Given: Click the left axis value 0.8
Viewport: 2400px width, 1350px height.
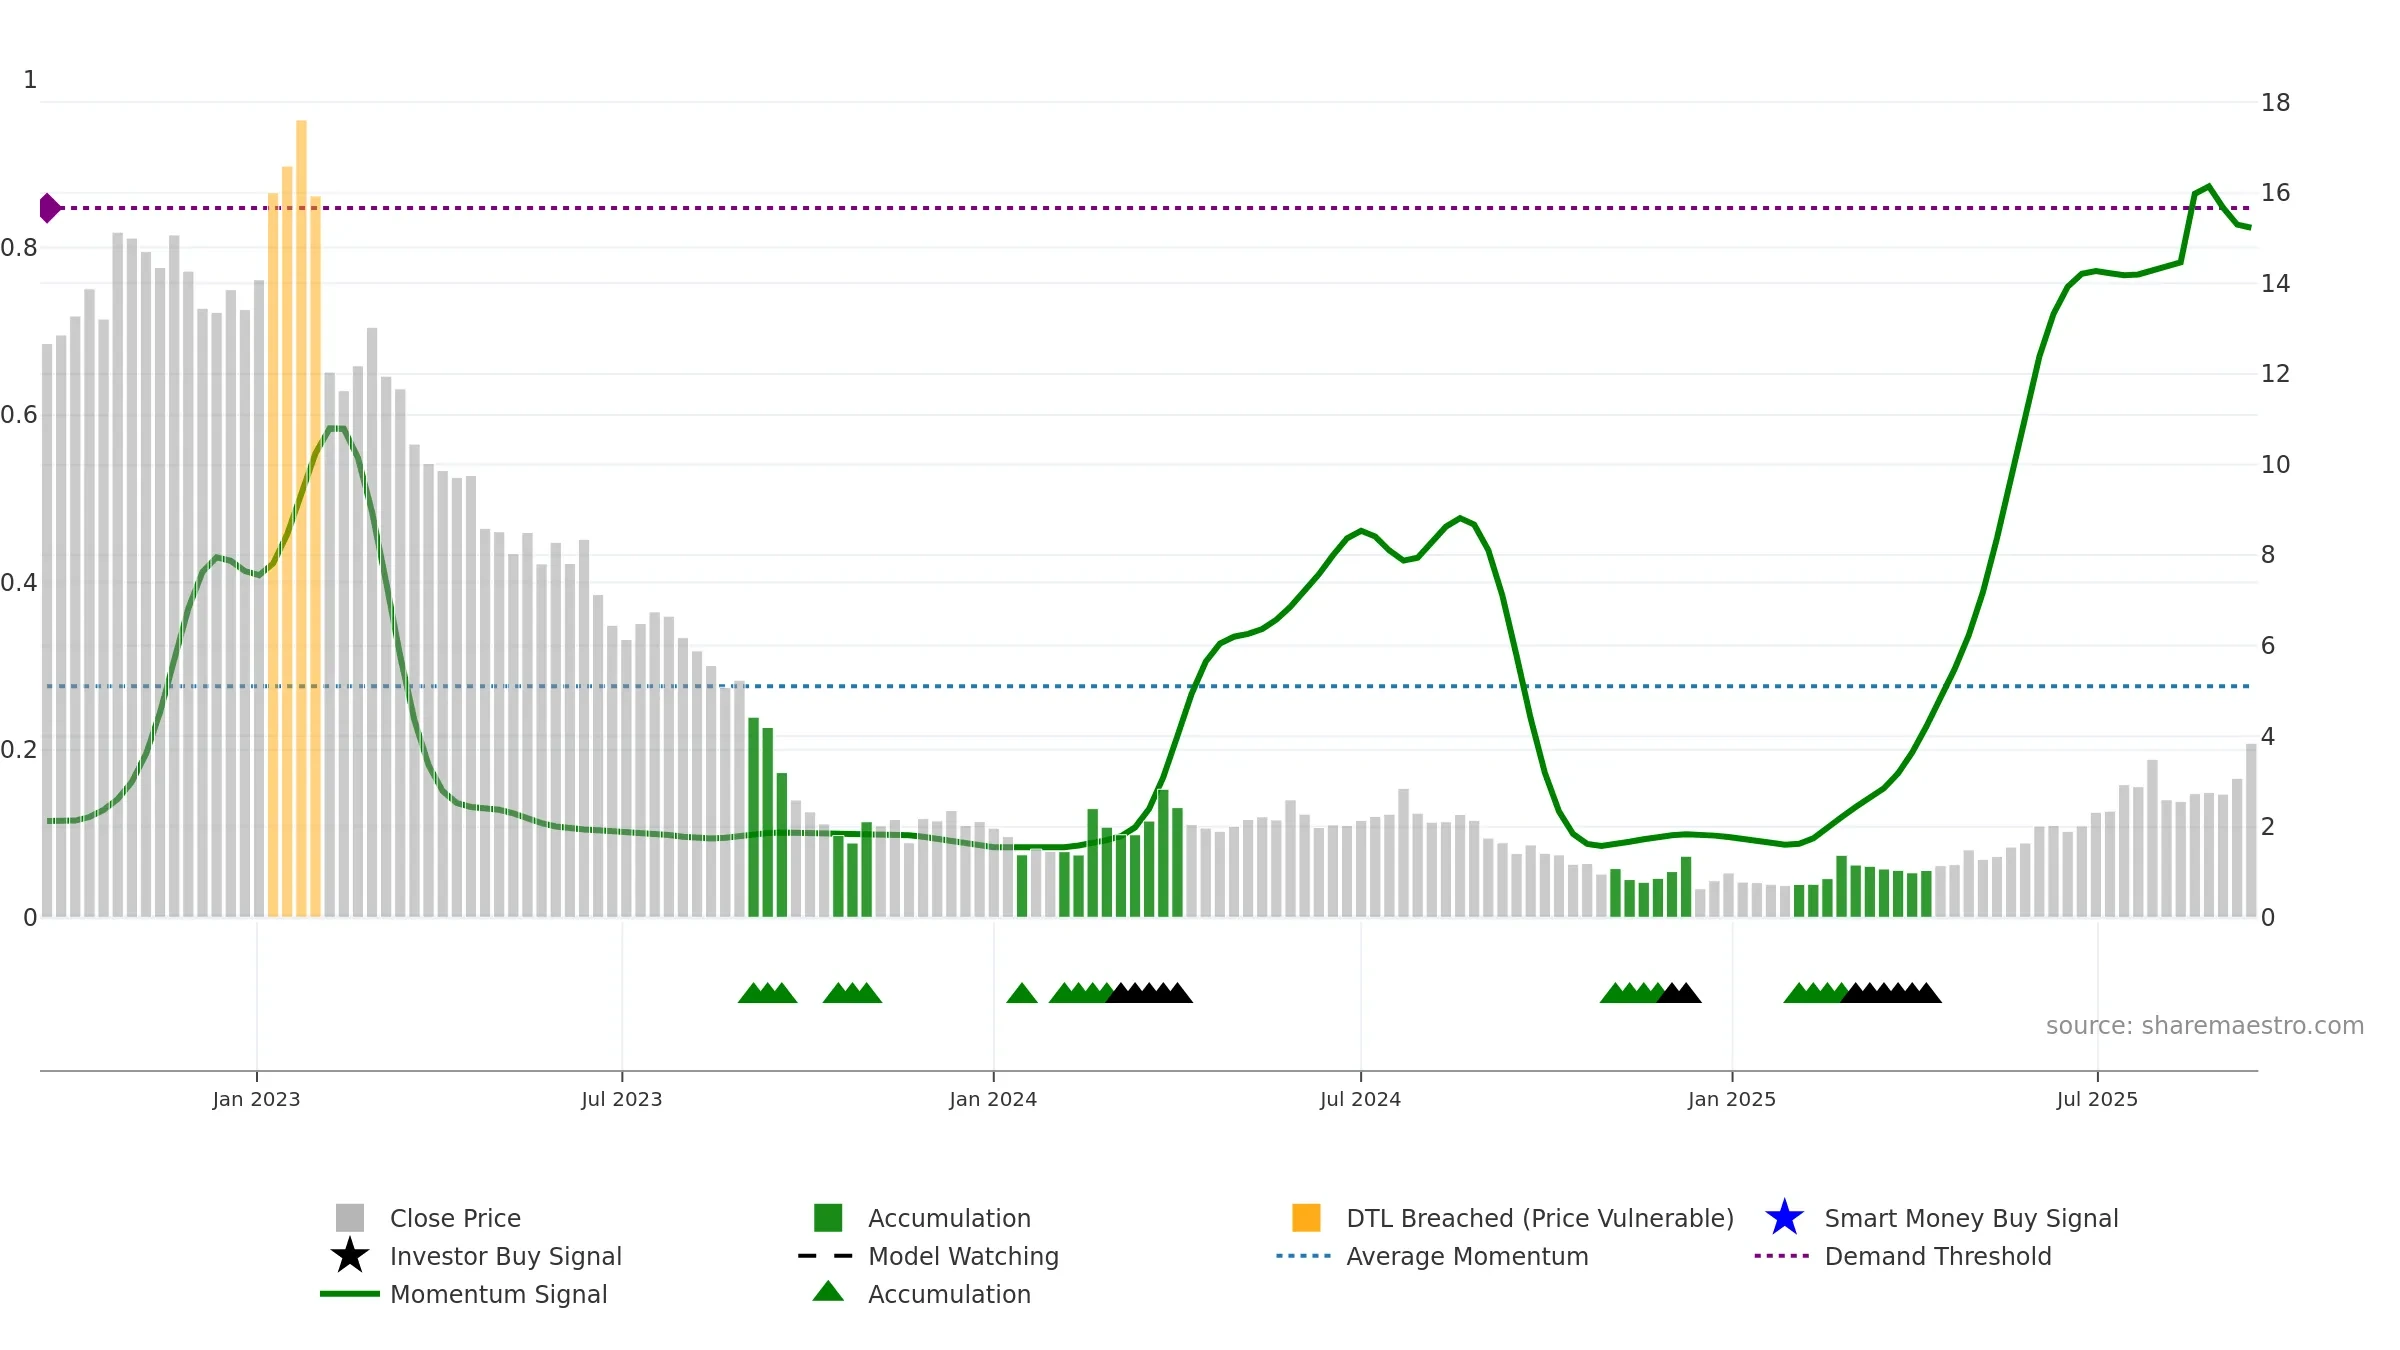Looking at the screenshot, I should tap(18, 247).
